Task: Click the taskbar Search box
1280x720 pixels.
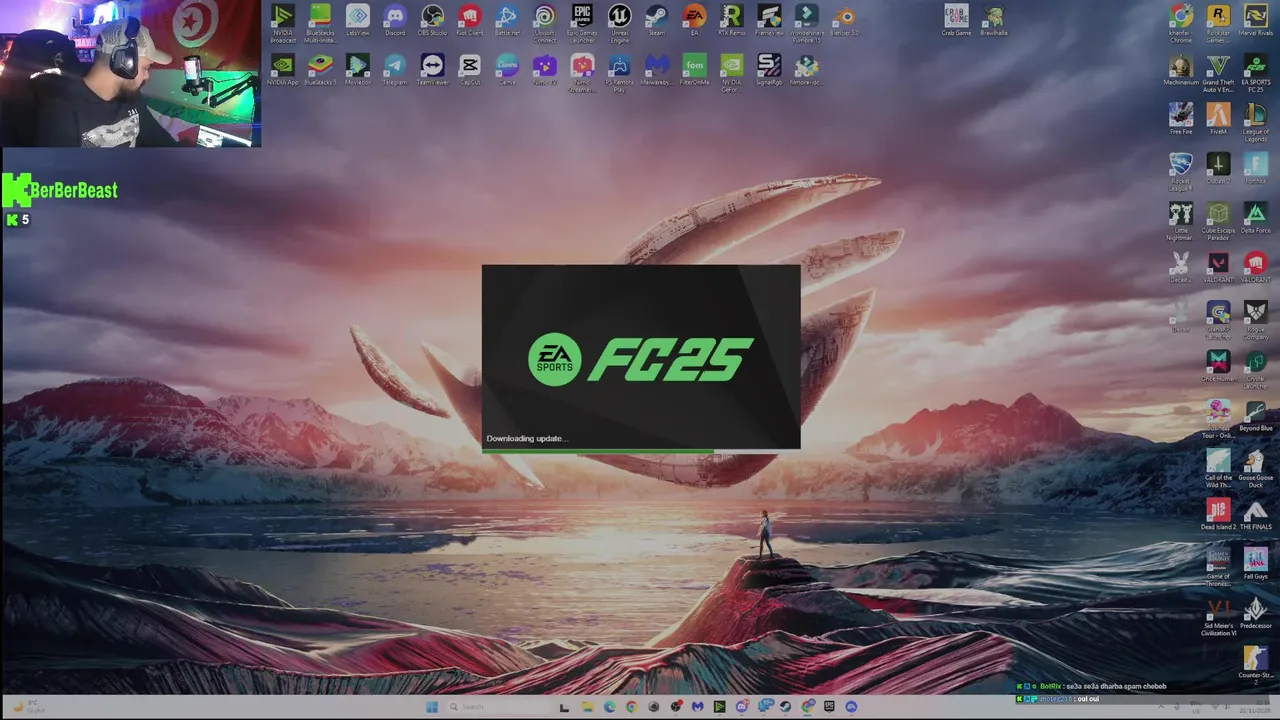Action: (497, 706)
